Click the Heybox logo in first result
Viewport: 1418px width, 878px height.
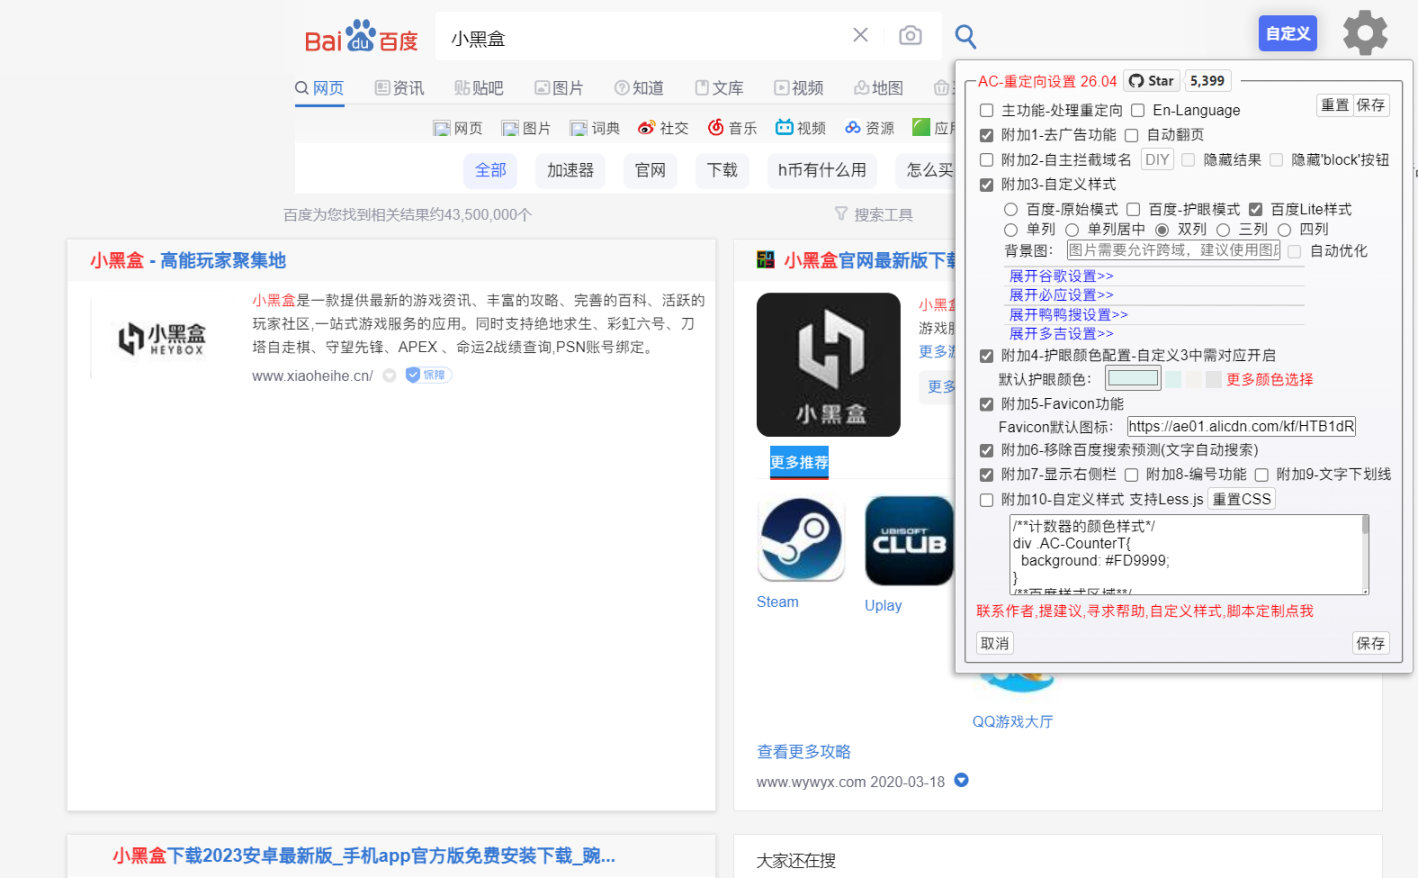(x=161, y=339)
